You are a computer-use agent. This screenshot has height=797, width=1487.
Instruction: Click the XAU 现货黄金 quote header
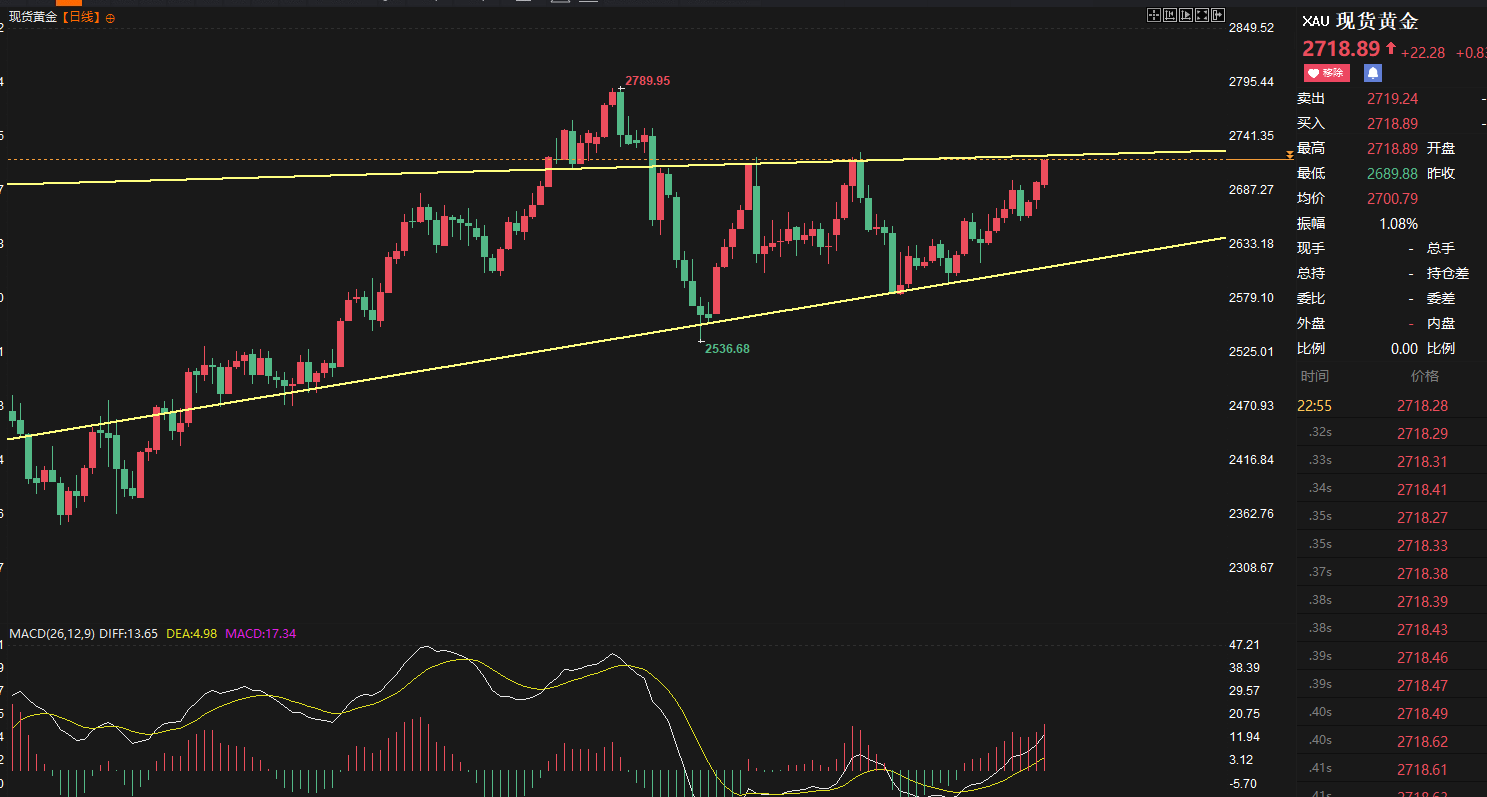pyautogui.click(x=1360, y=22)
